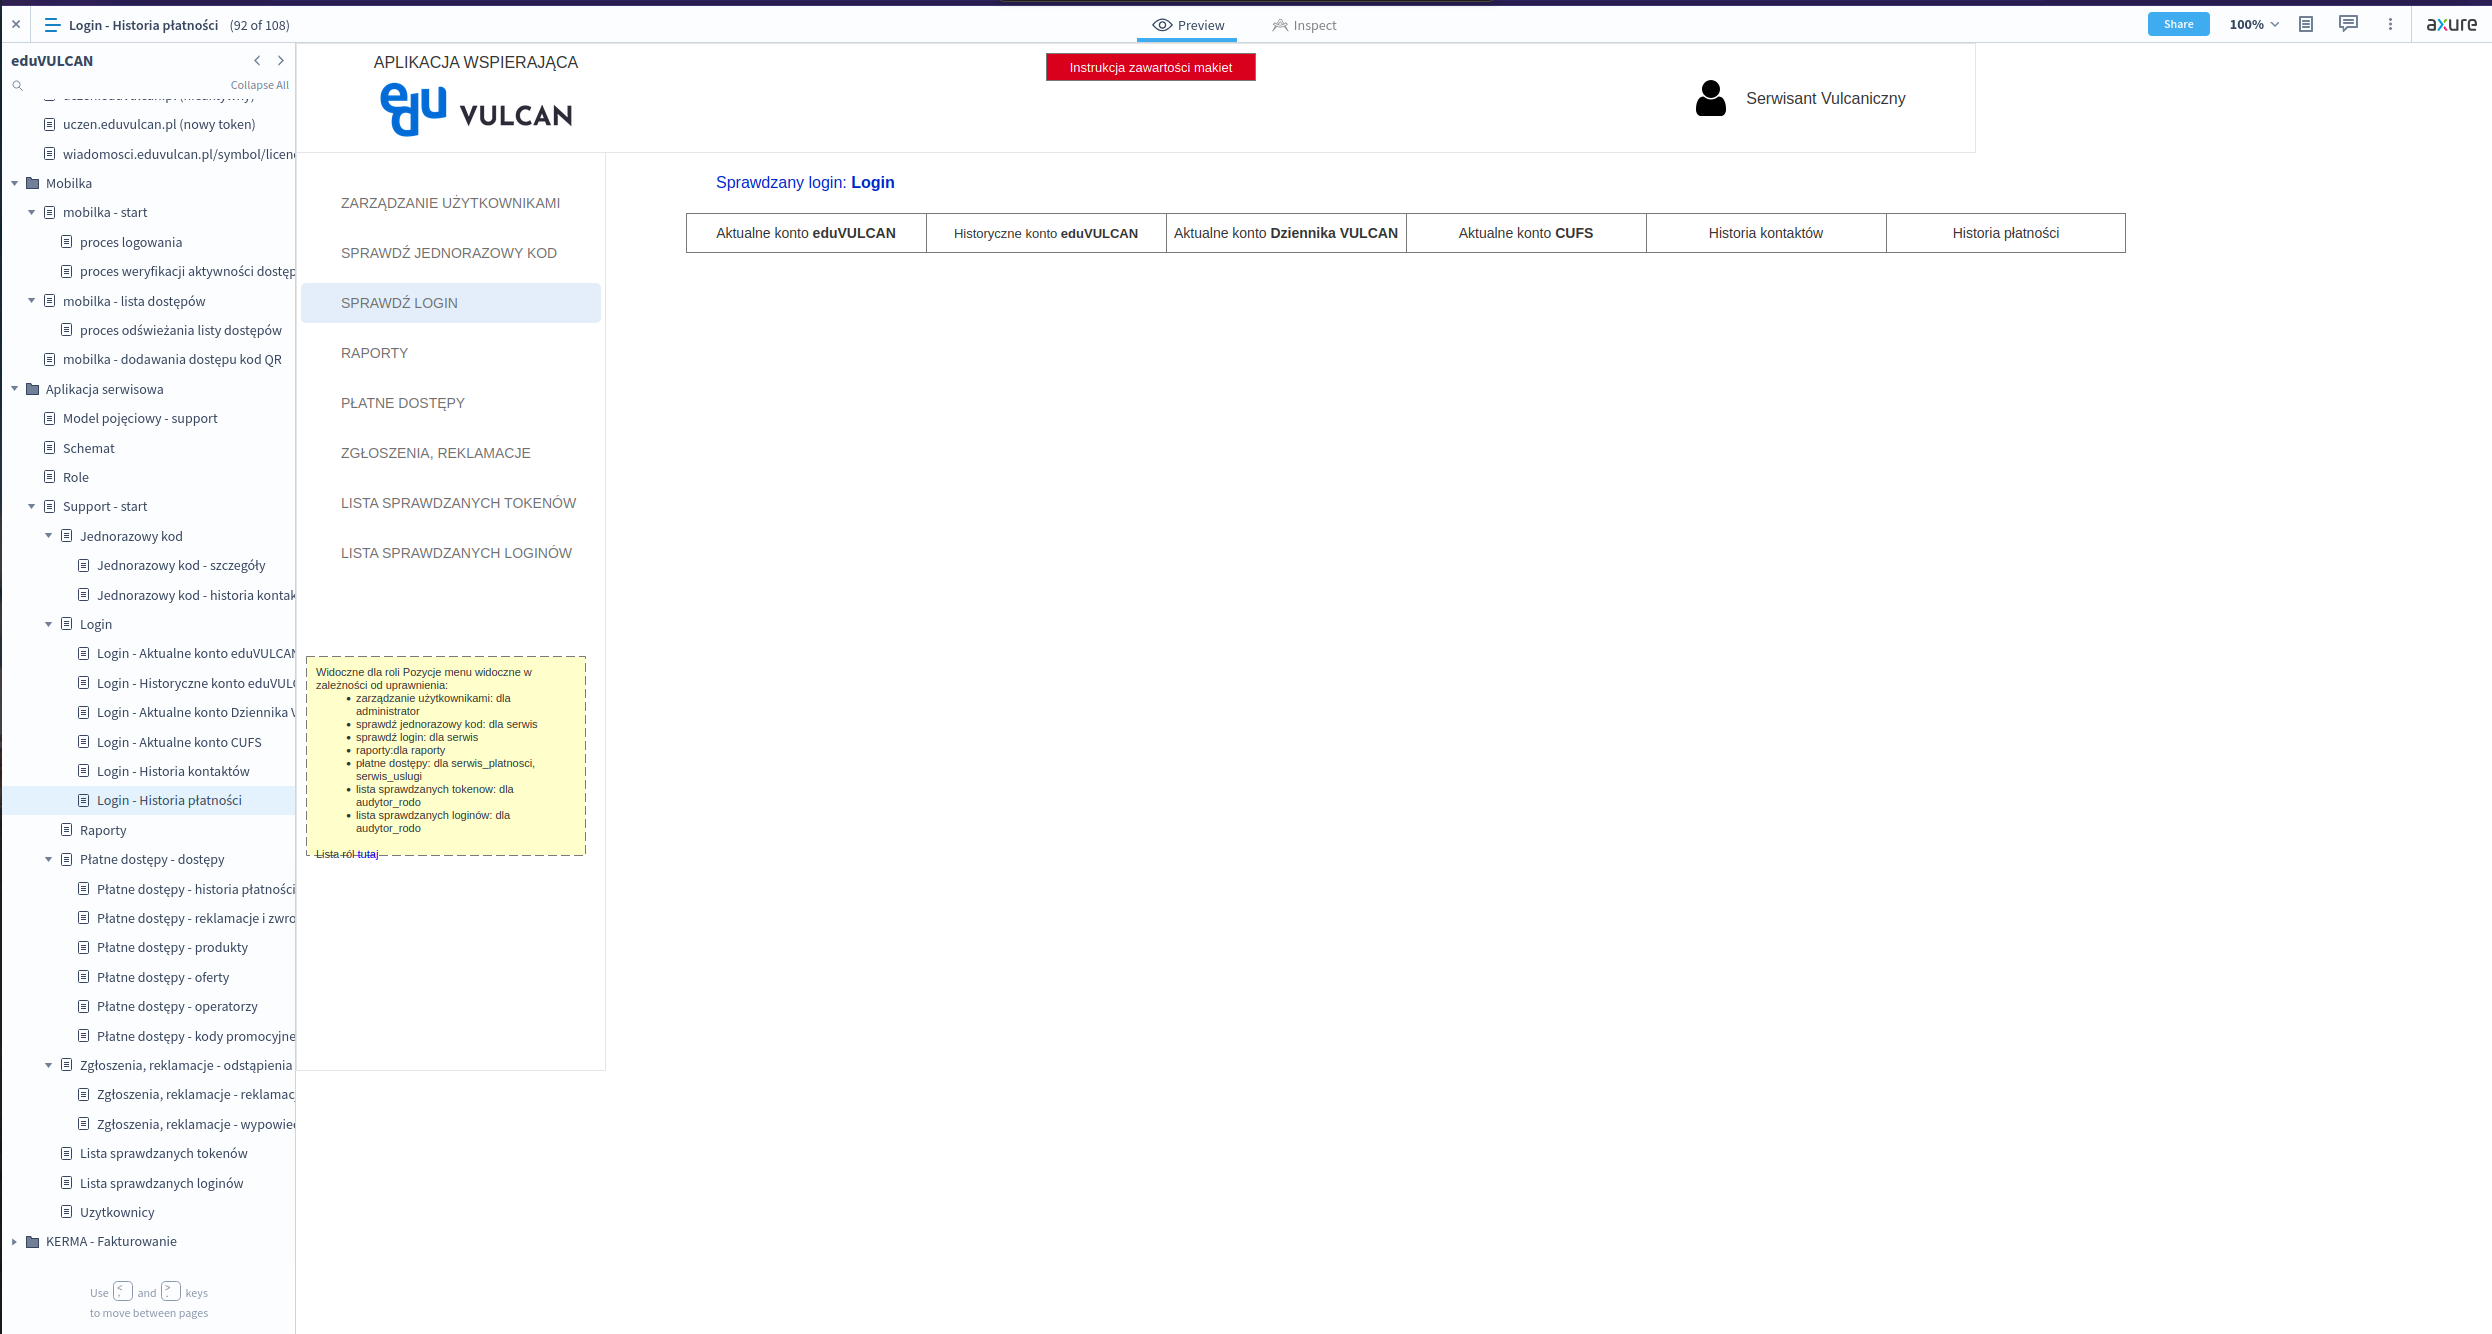Viewport: 2492px width, 1334px height.
Task: Go to next page with right chevron
Action: click(281, 61)
